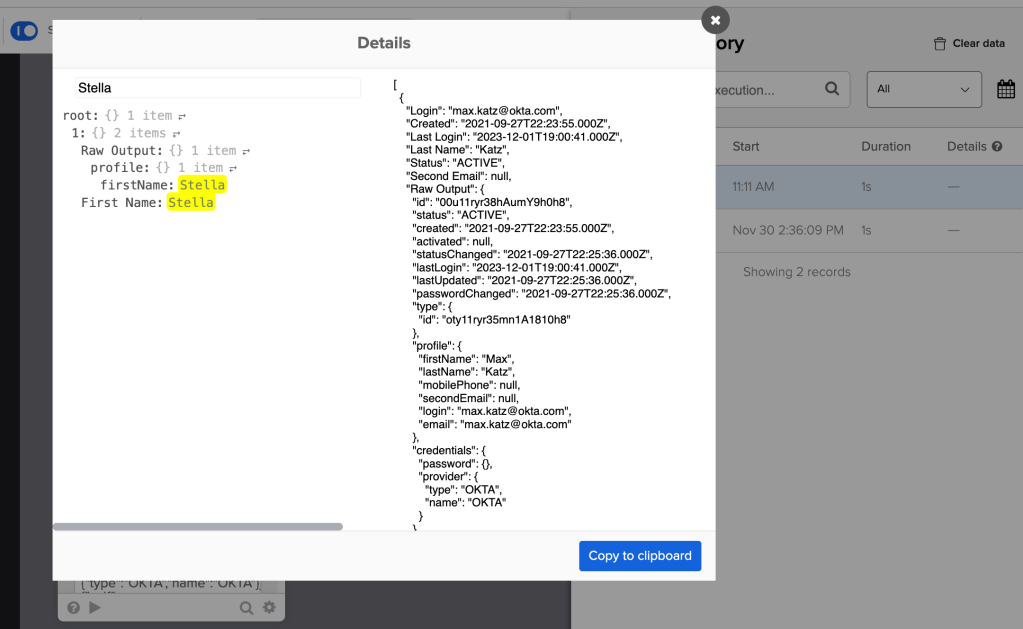Image resolution: width=1023 pixels, height=629 pixels.
Task: Open the All executions dropdown
Action: 923,89
